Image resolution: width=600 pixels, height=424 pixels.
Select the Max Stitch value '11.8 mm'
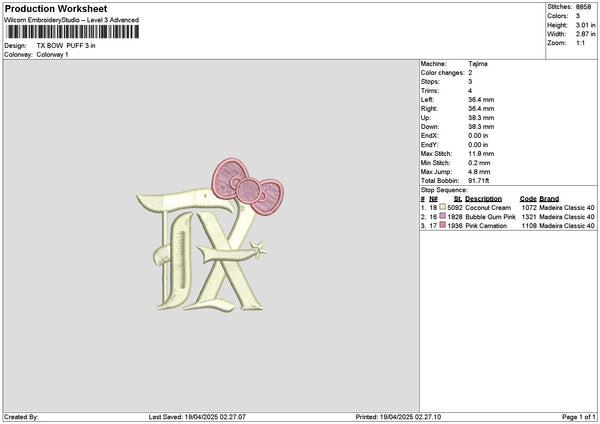click(x=481, y=154)
